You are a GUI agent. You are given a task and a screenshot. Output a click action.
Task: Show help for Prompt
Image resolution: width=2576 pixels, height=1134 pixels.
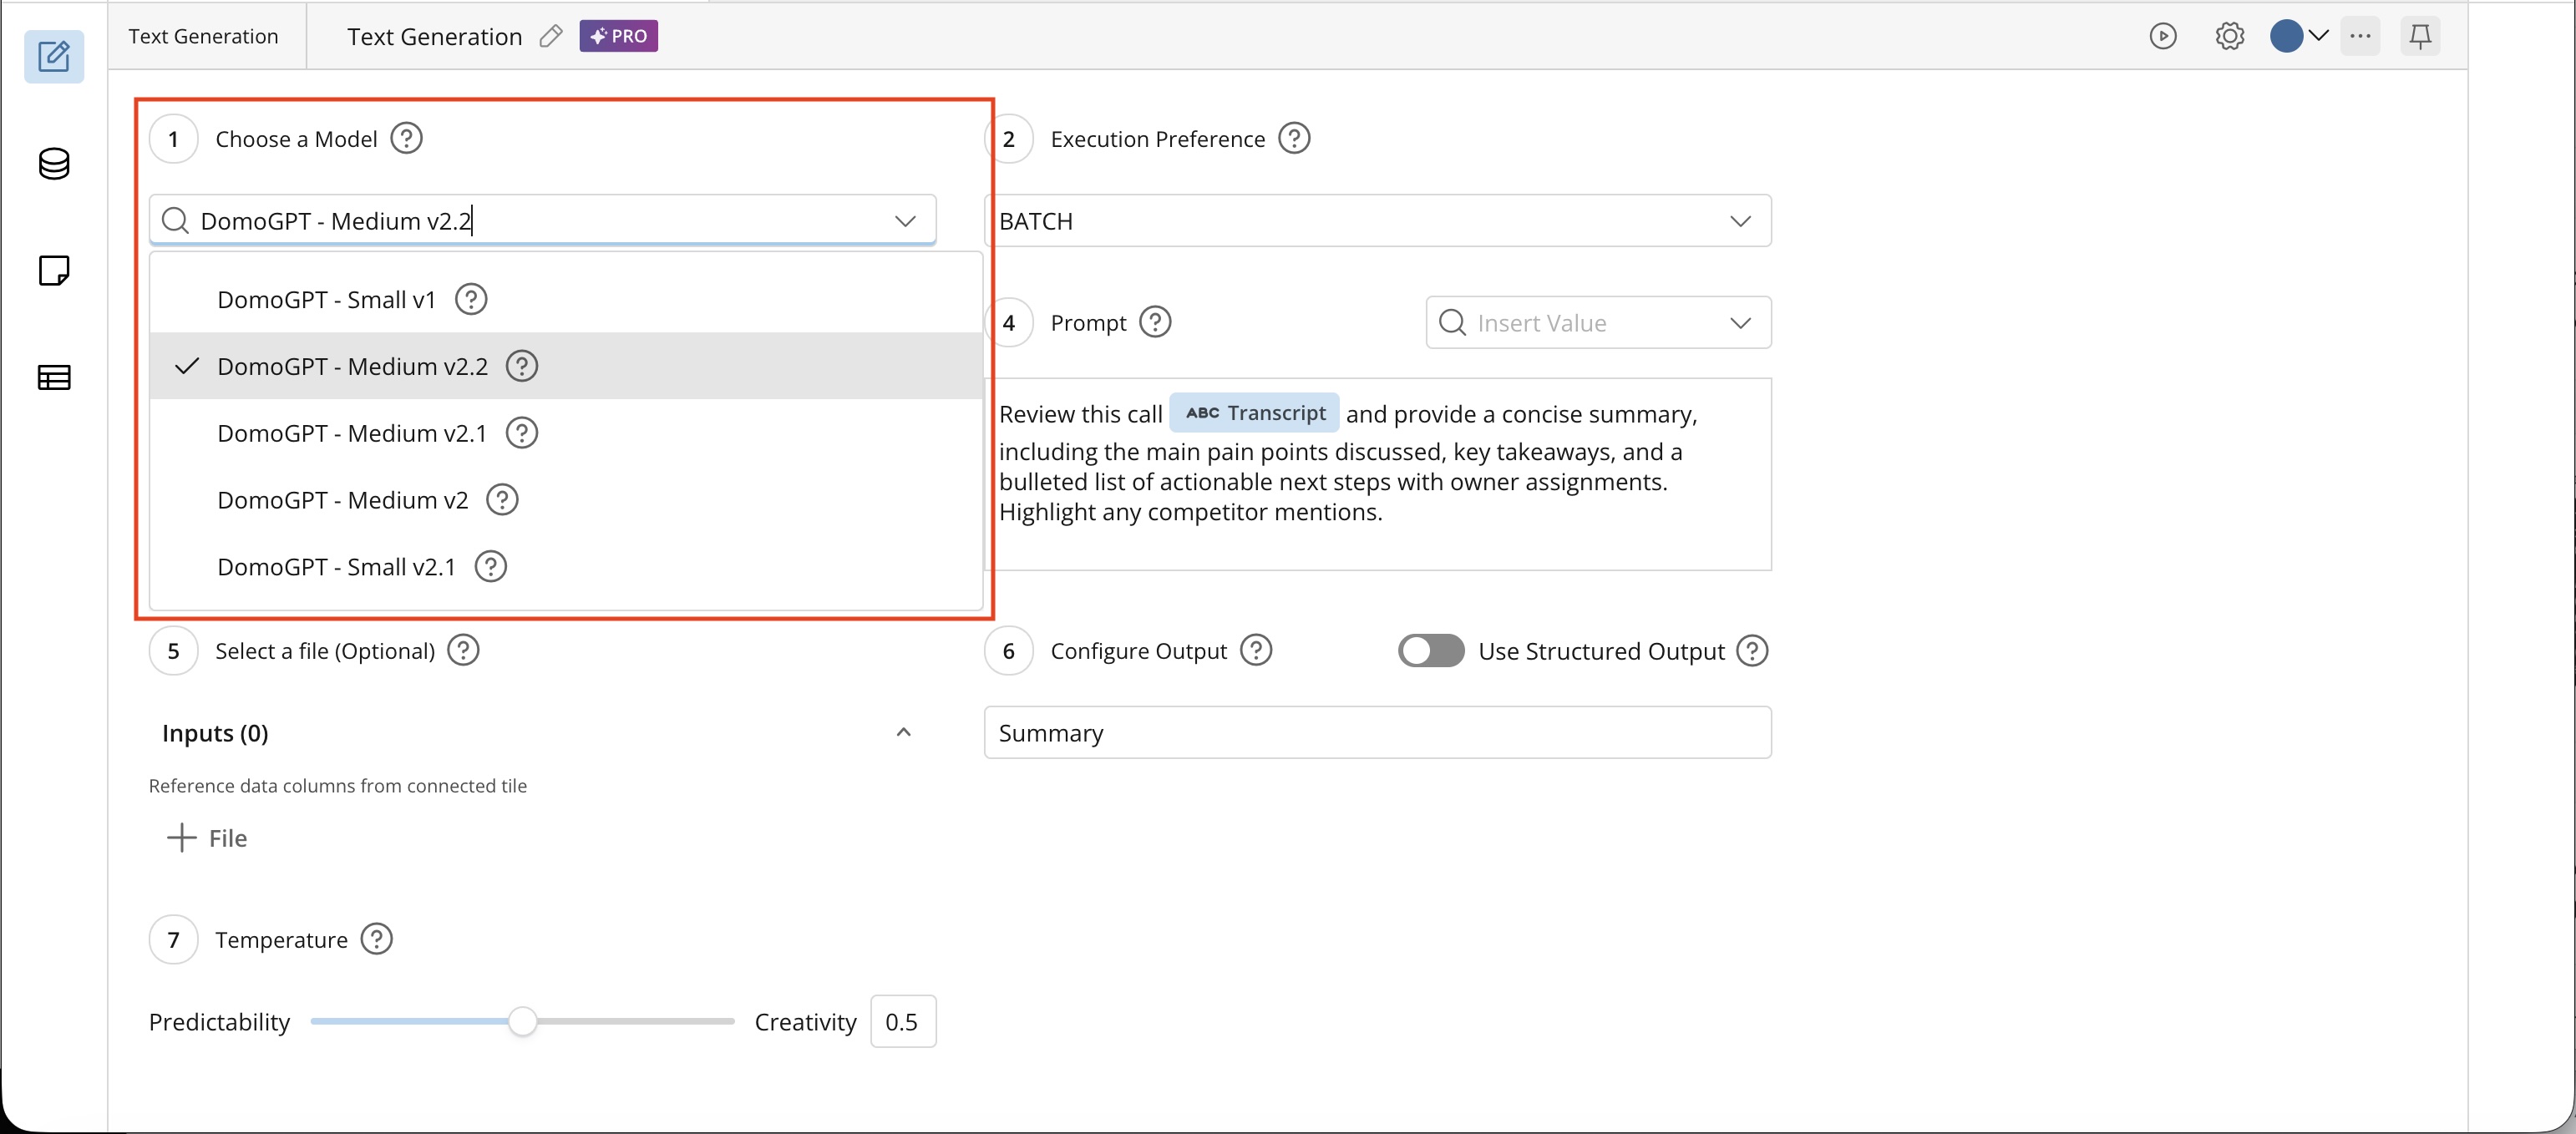point(1155,322)
